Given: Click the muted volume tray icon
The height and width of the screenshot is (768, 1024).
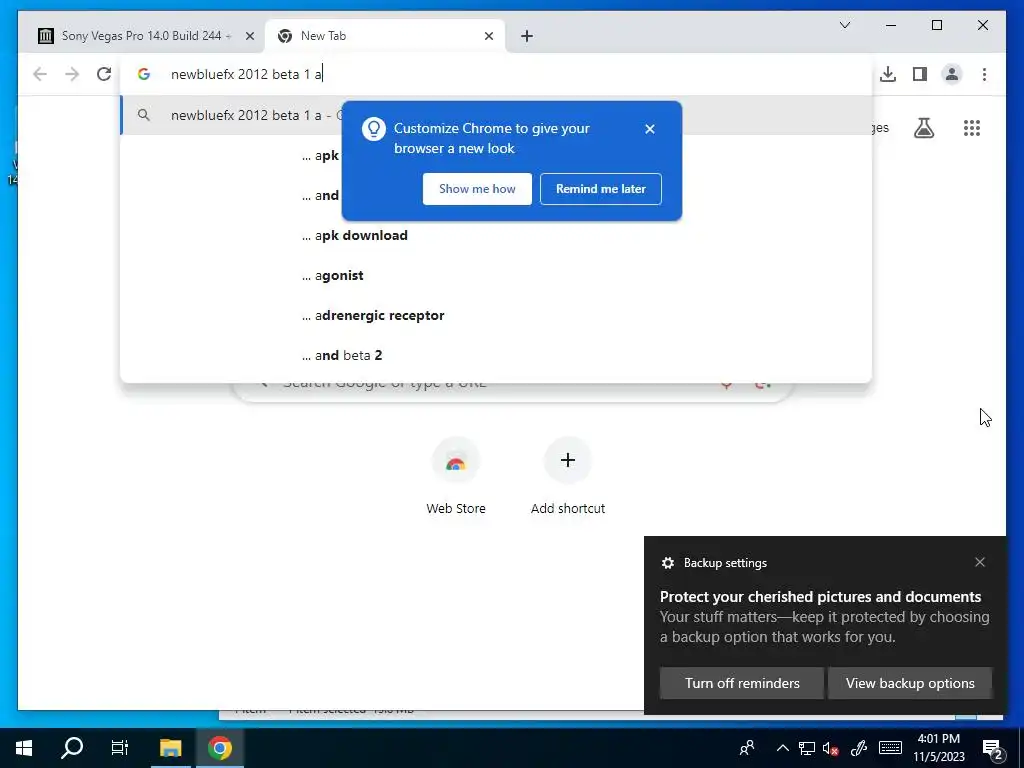Looking at the screenshot, I should 831,748.
